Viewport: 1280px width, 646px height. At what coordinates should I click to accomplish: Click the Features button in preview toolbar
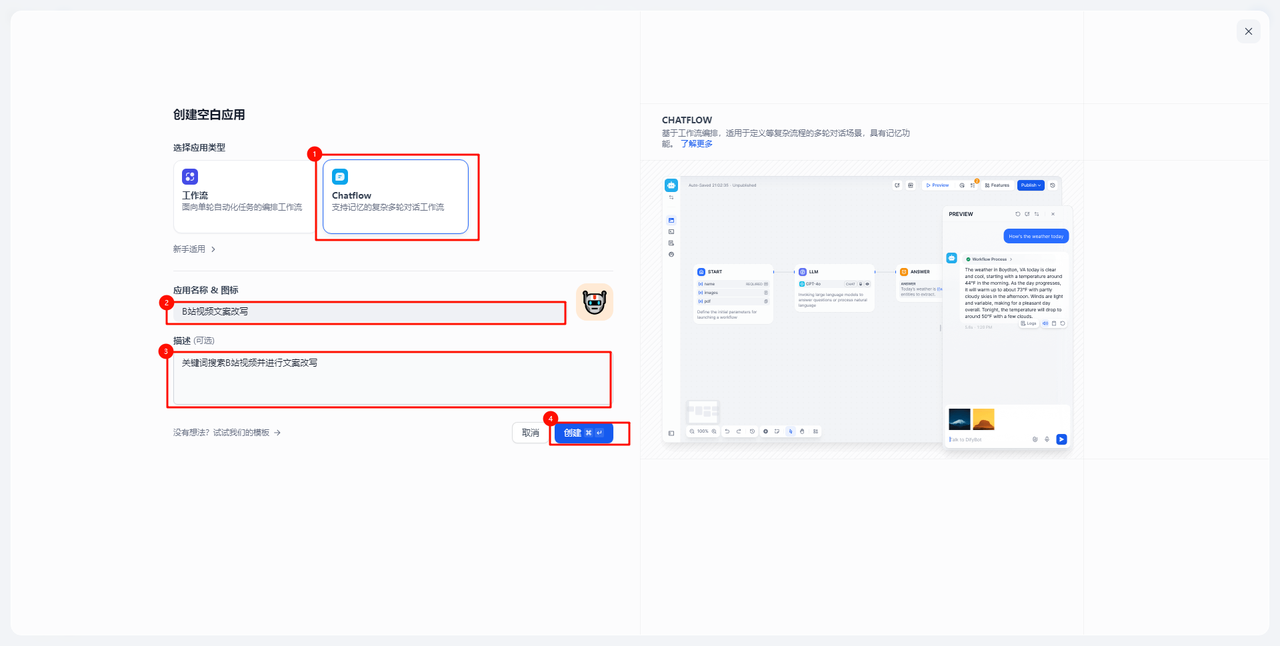tap(997, 185)
